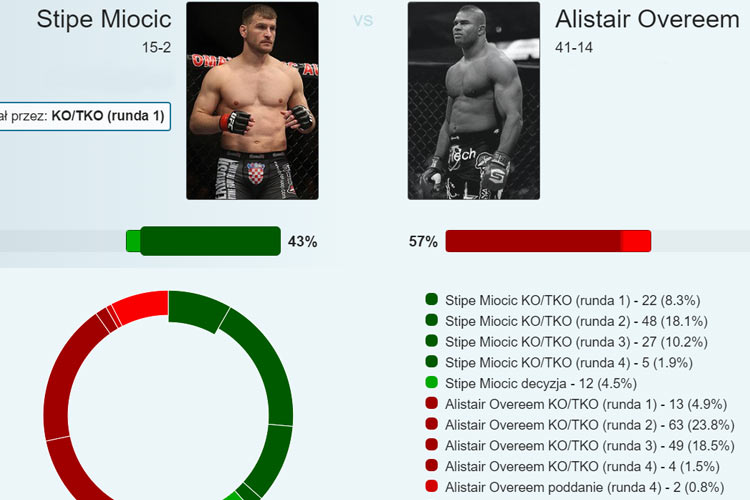This screenshot has height=500, width=750.
Task: Click the green dot for Miocic KO/TKO runda 1
Action: tap(431, 300)
